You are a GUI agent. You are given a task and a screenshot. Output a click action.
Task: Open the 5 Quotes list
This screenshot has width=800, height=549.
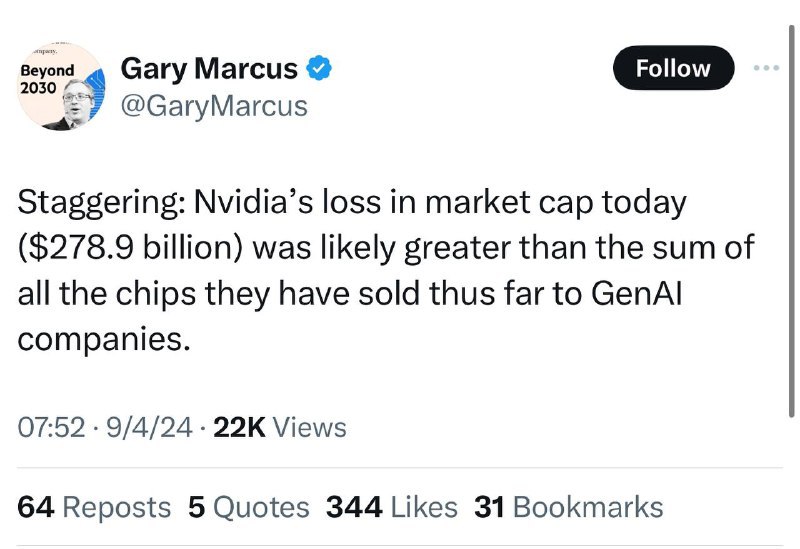pos(248,507)
